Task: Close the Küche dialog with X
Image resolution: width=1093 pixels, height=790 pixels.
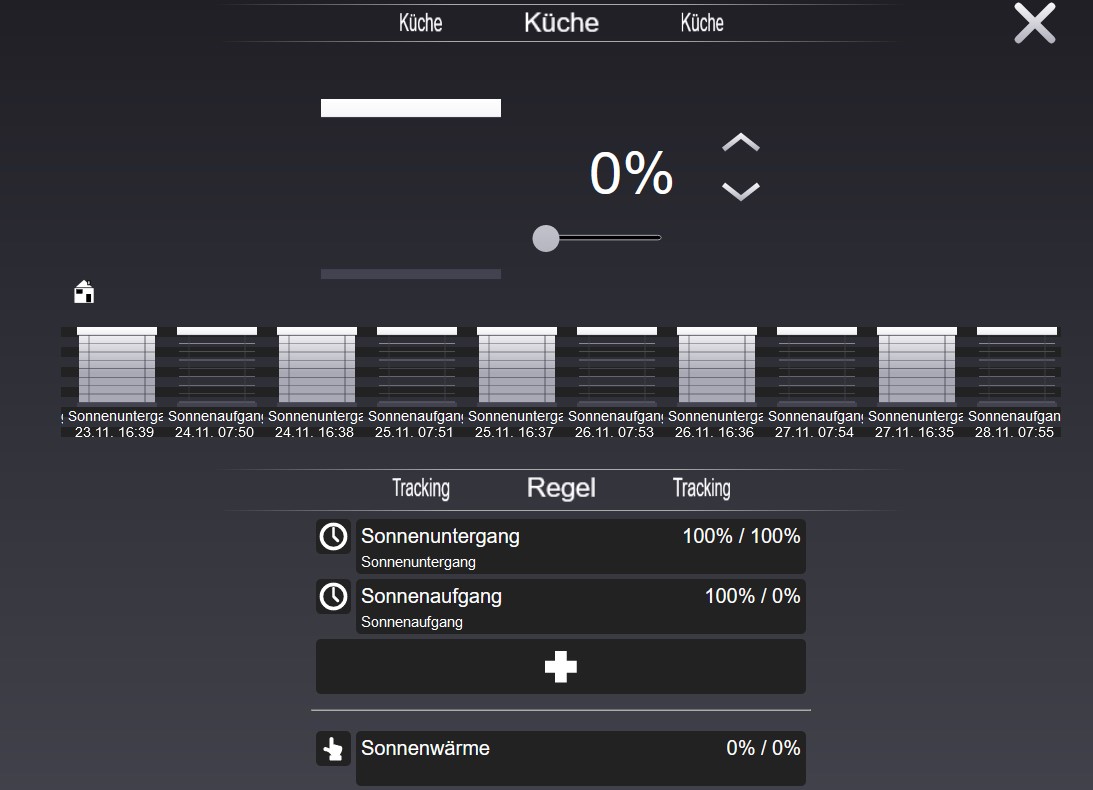Action: 1034,23
